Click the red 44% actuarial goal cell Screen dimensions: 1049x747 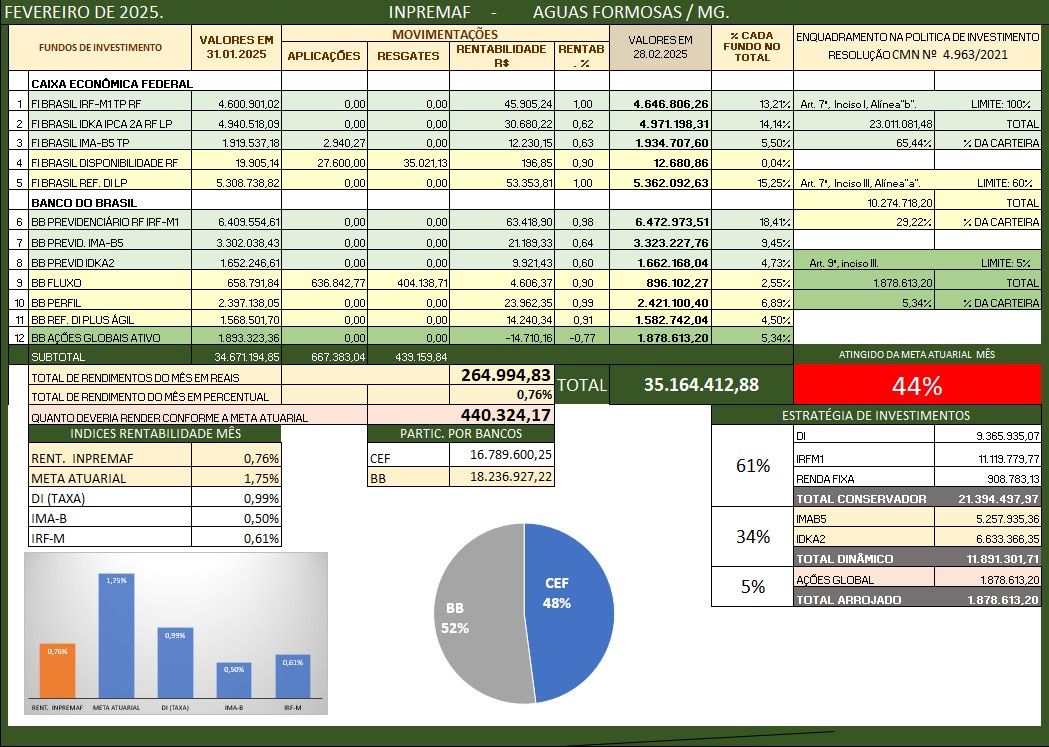pos(918,386)
